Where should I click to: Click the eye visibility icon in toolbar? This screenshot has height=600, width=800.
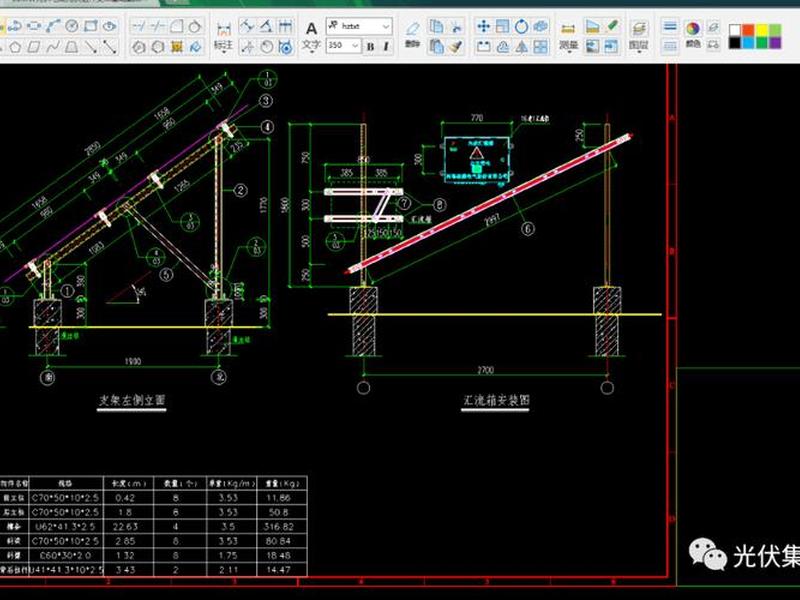pos(110,26)
